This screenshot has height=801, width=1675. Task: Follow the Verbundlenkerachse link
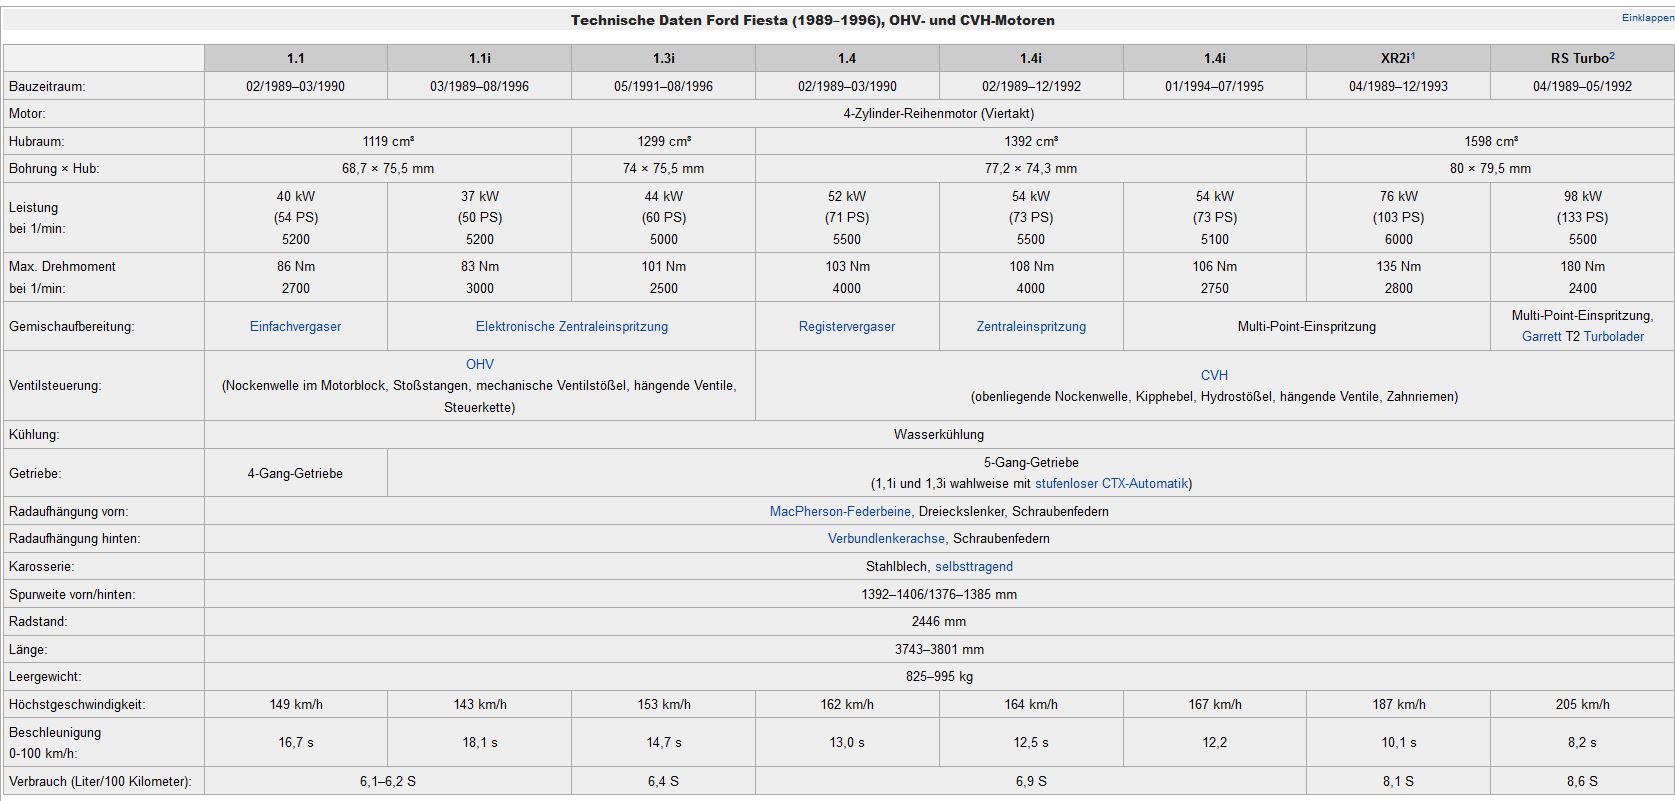886,538
